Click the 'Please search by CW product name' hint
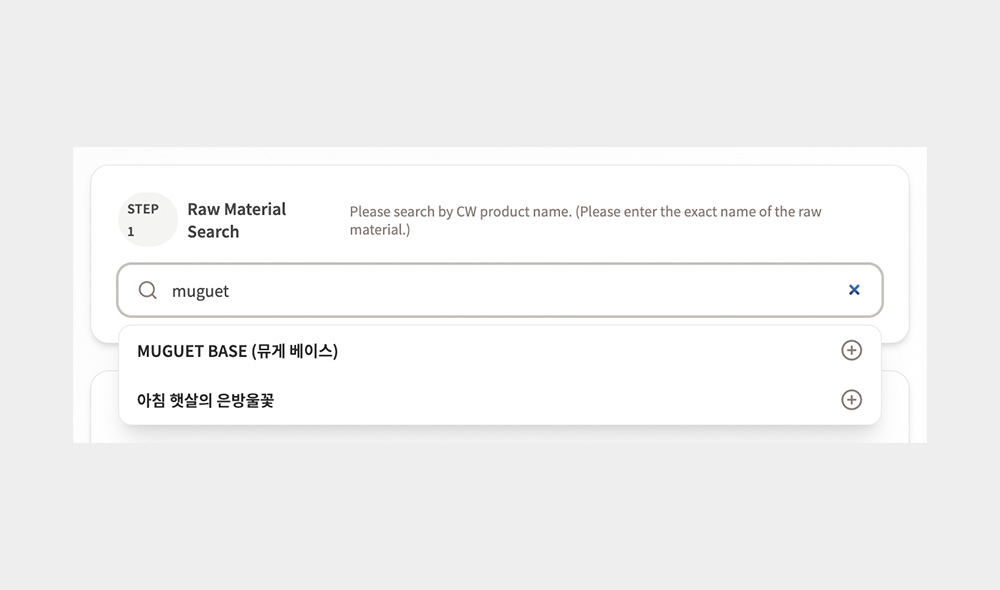This screenshot has width=1000, height=590. (585, 220)
